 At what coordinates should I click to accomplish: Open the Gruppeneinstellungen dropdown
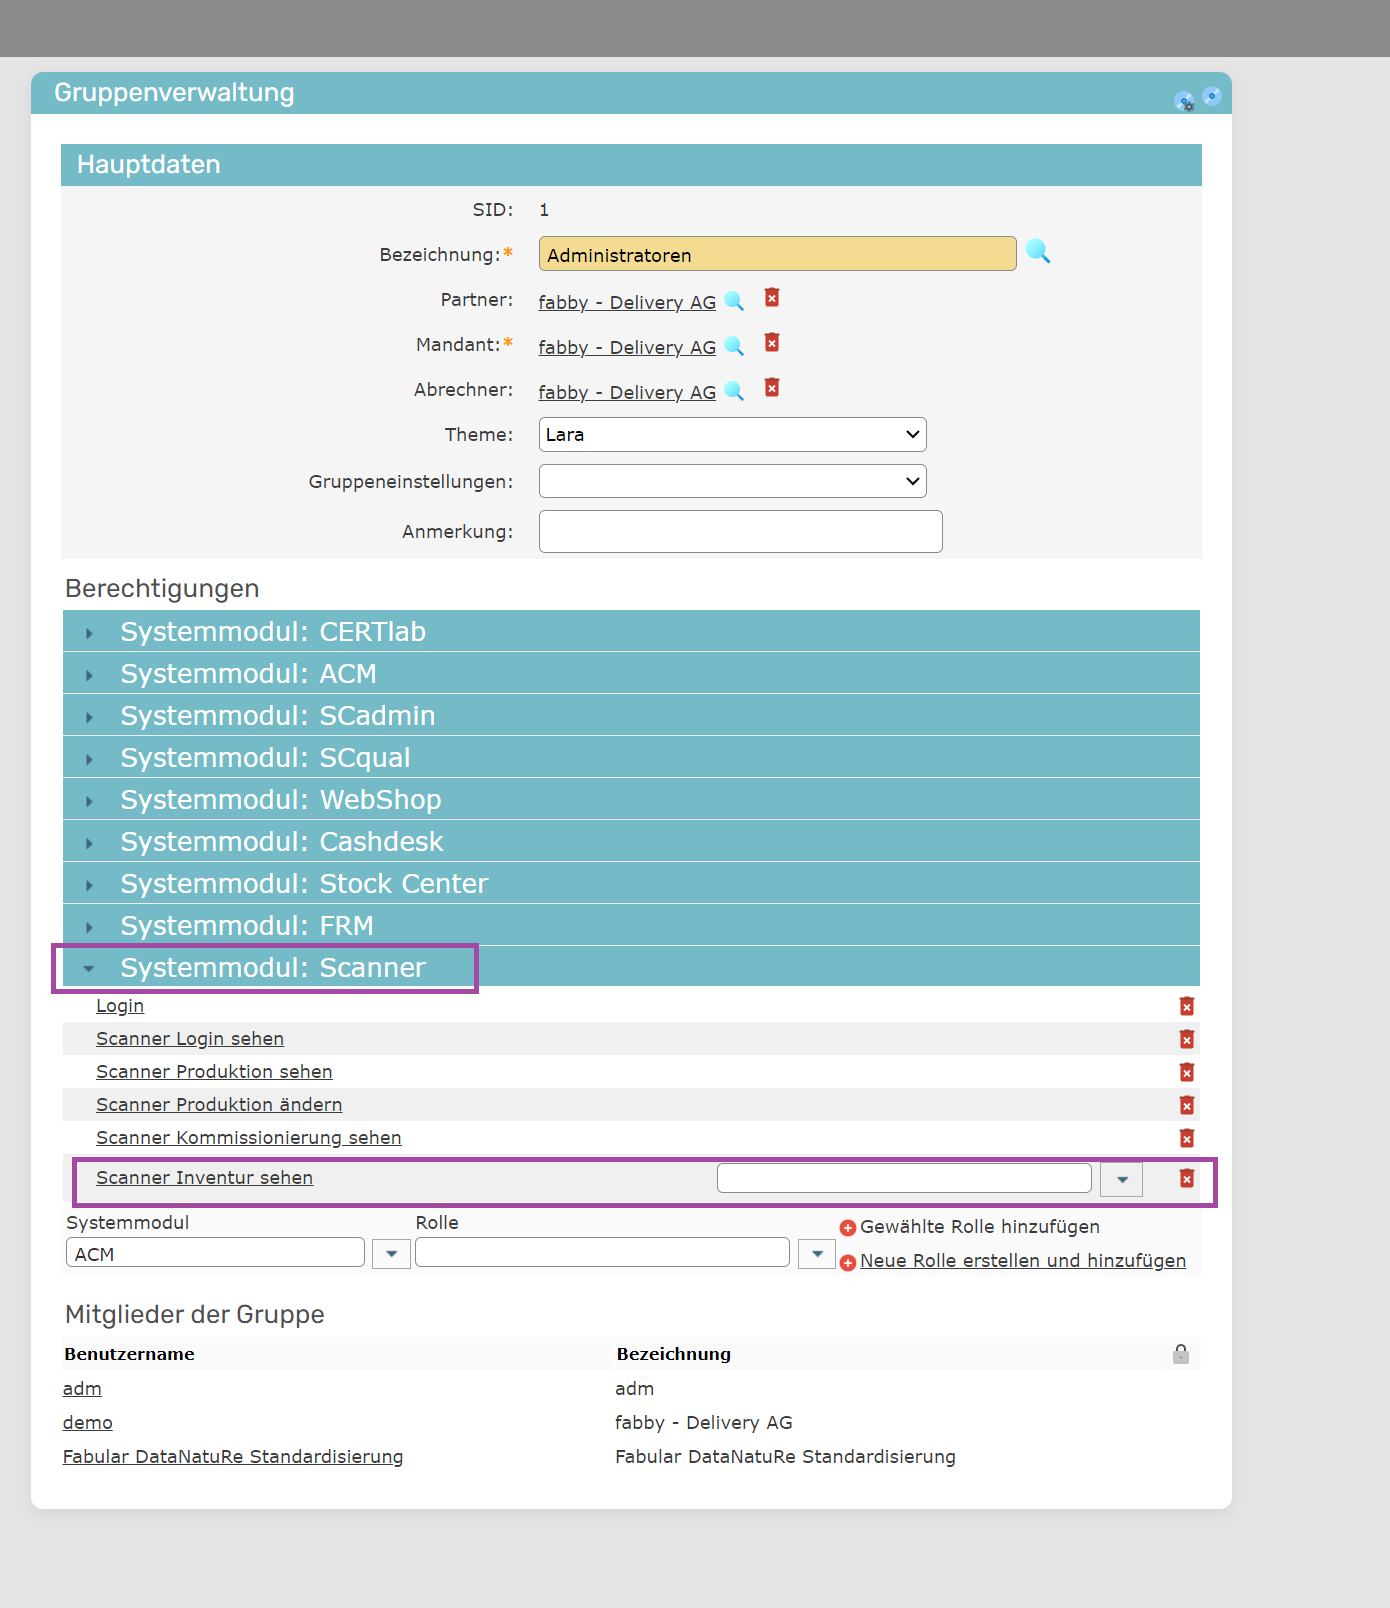coord(732,481)
